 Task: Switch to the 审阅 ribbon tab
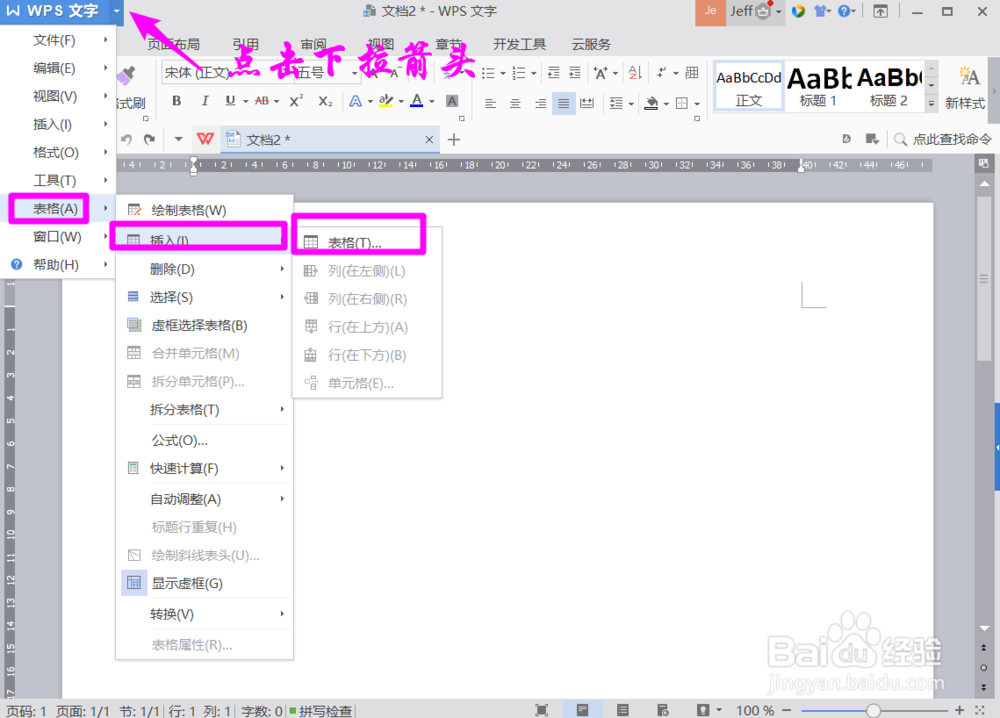point(312,43)
